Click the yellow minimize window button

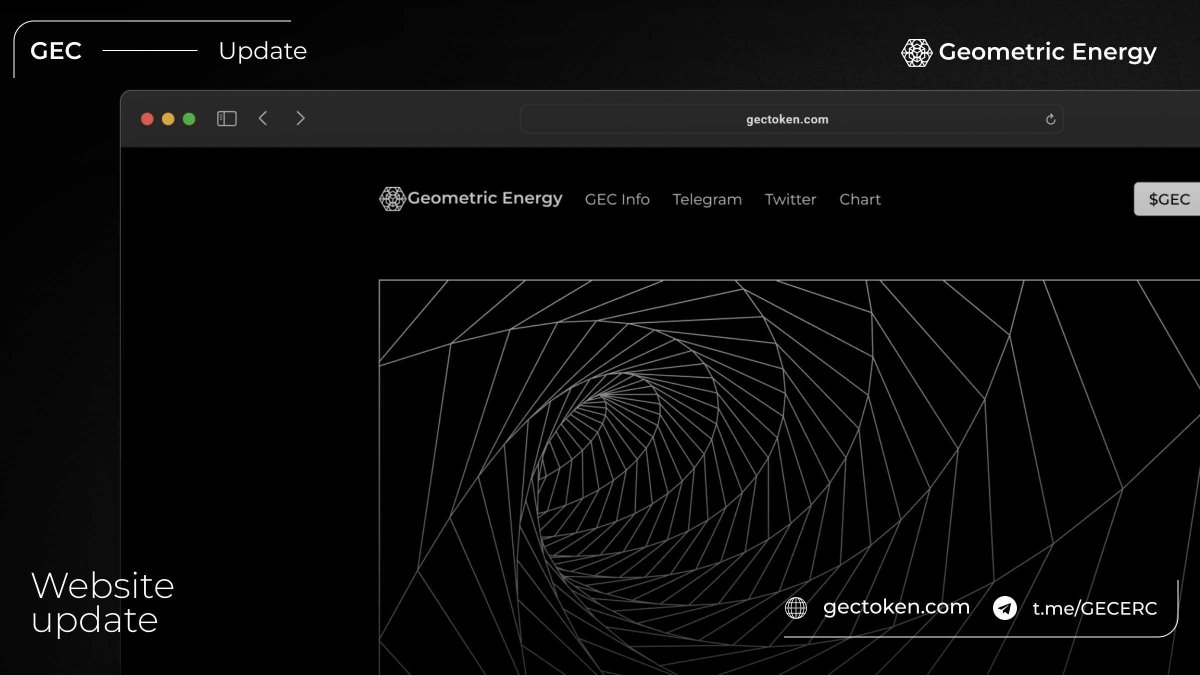pos(168,119)
